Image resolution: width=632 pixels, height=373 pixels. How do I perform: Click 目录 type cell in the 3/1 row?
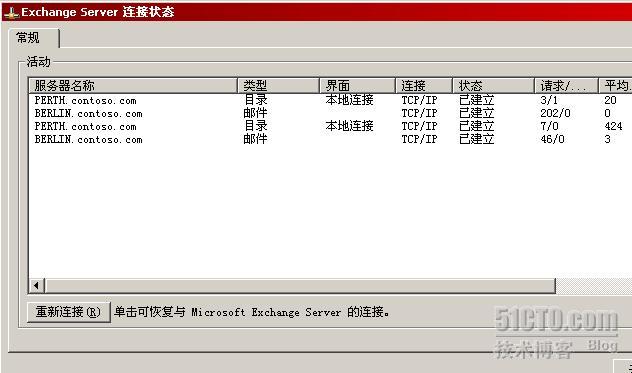pyautogui.click(x=256, y=100)
